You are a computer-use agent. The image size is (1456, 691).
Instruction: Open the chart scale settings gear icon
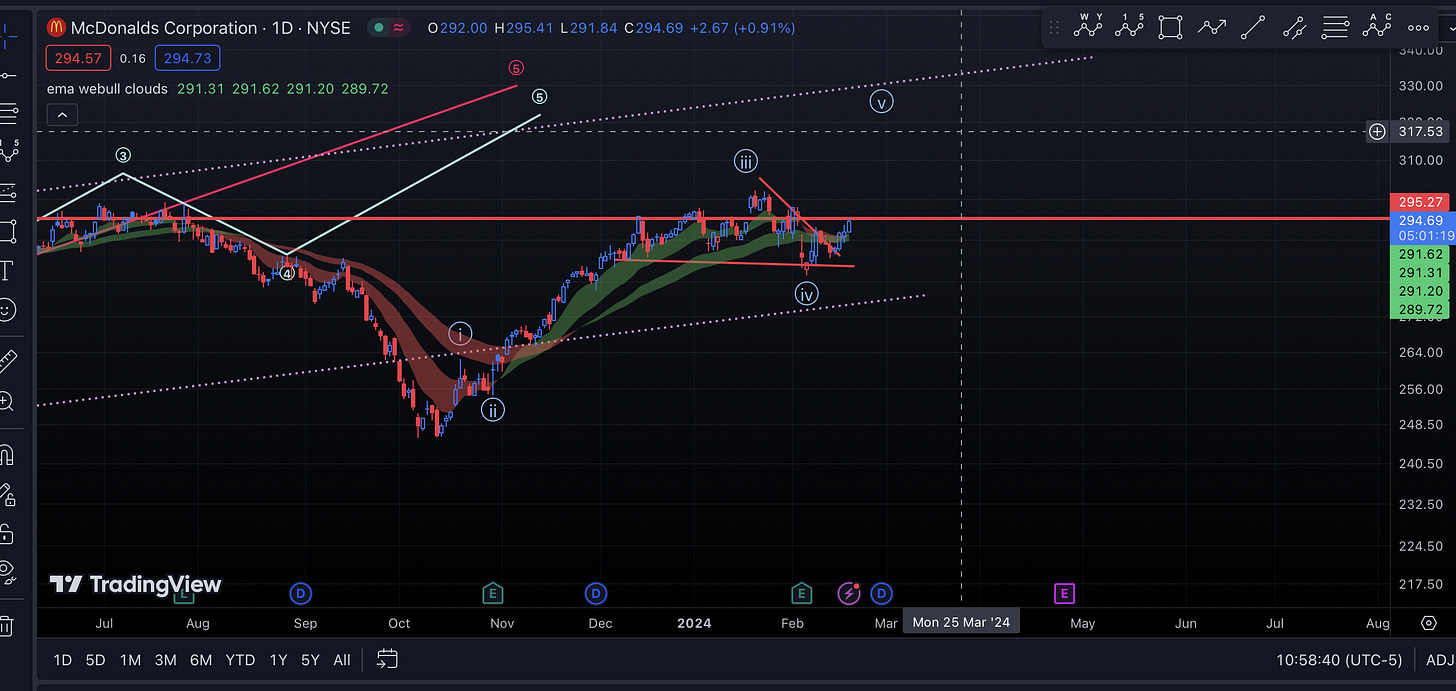coord(1428,623)
